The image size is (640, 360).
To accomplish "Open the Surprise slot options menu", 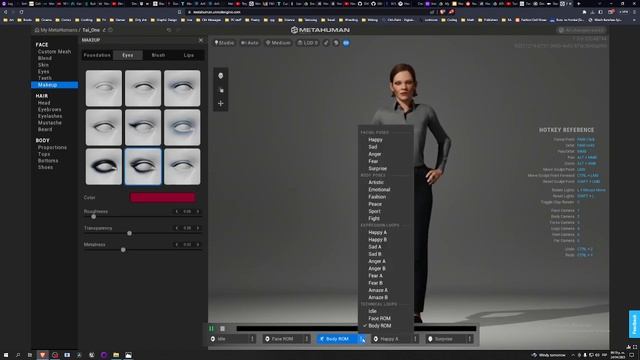I will pos(470,339).
